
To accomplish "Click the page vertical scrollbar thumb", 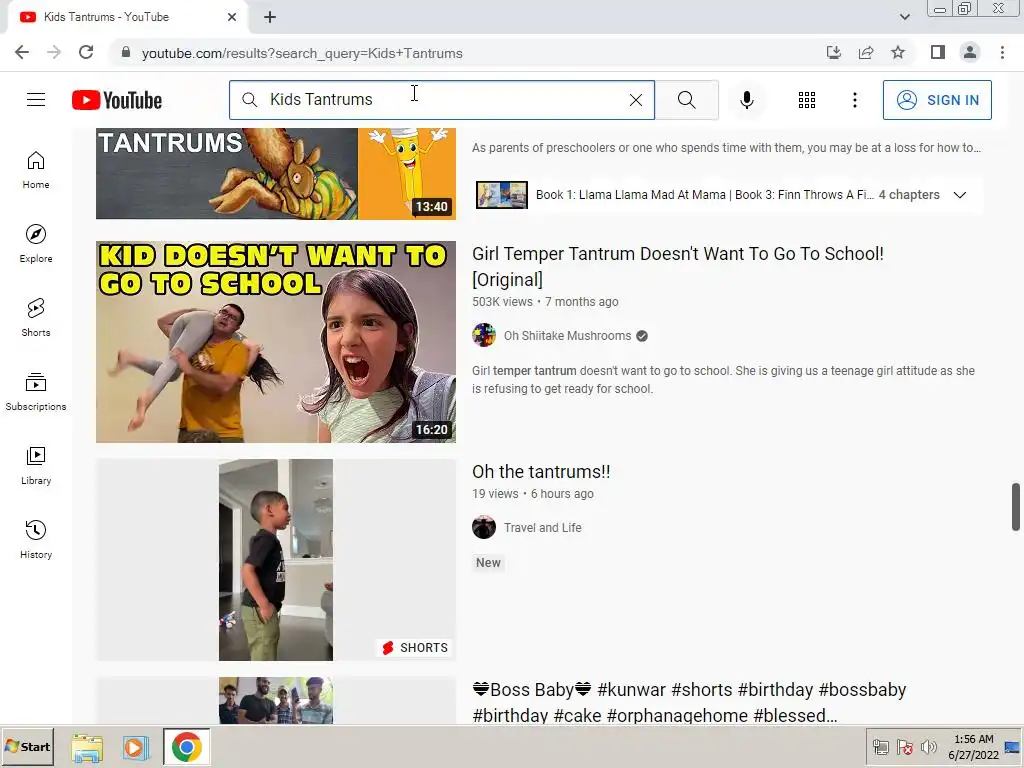I will coord(1016,507).
